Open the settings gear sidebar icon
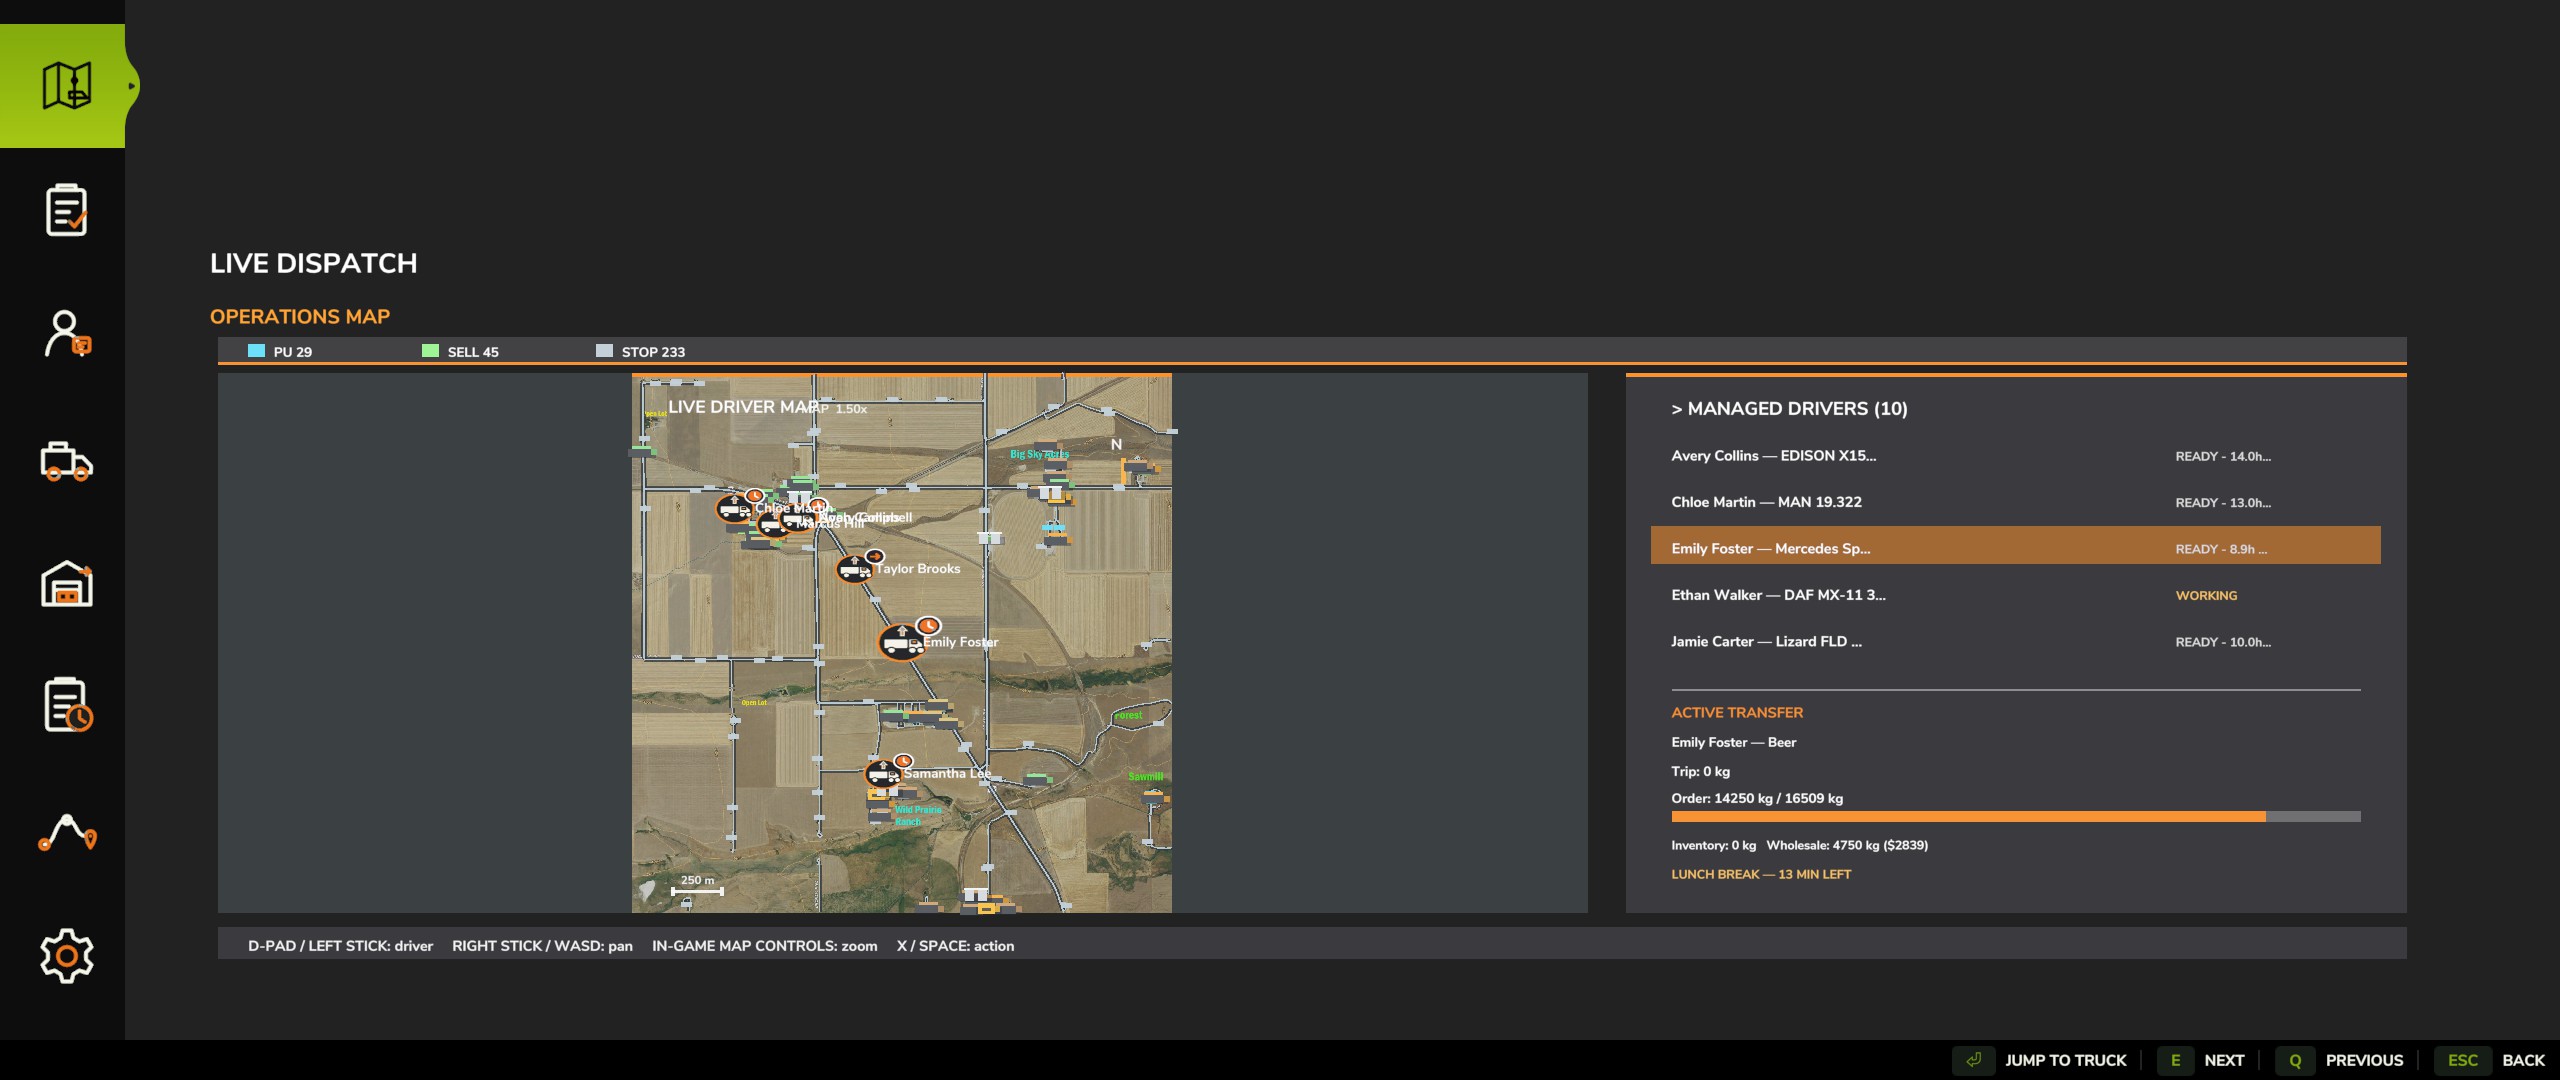Screen dimensions: 2560x1080 66,956
